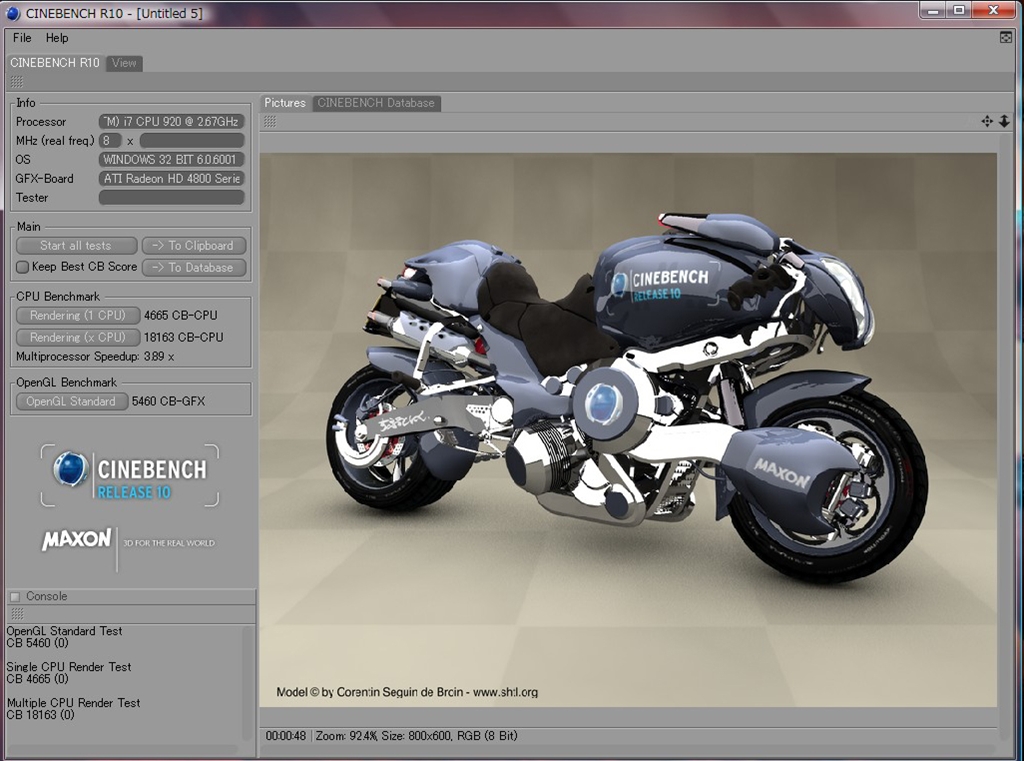
Task: Open the Help menu
Action: tap(57, 38)
